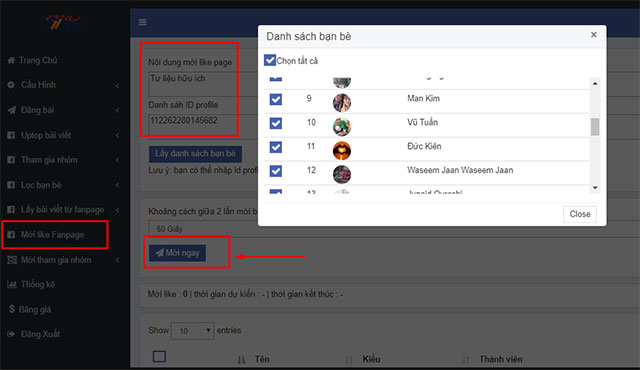
Task: Click Waseem Jaan's profile avatar
Action: coord(342,175)
